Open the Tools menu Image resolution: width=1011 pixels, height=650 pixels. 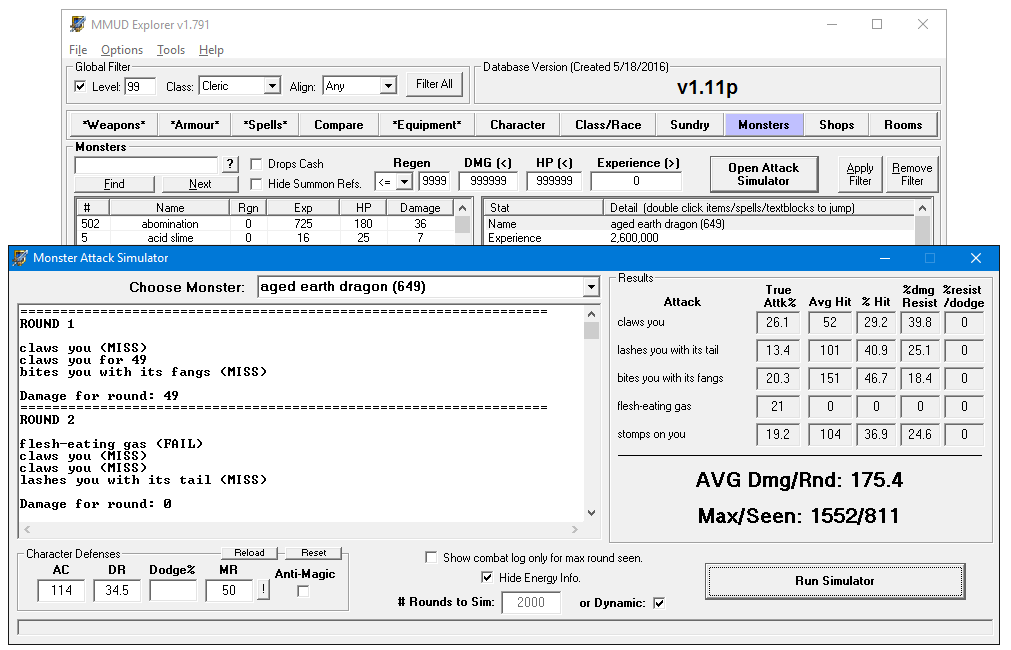tap(171, 50)
